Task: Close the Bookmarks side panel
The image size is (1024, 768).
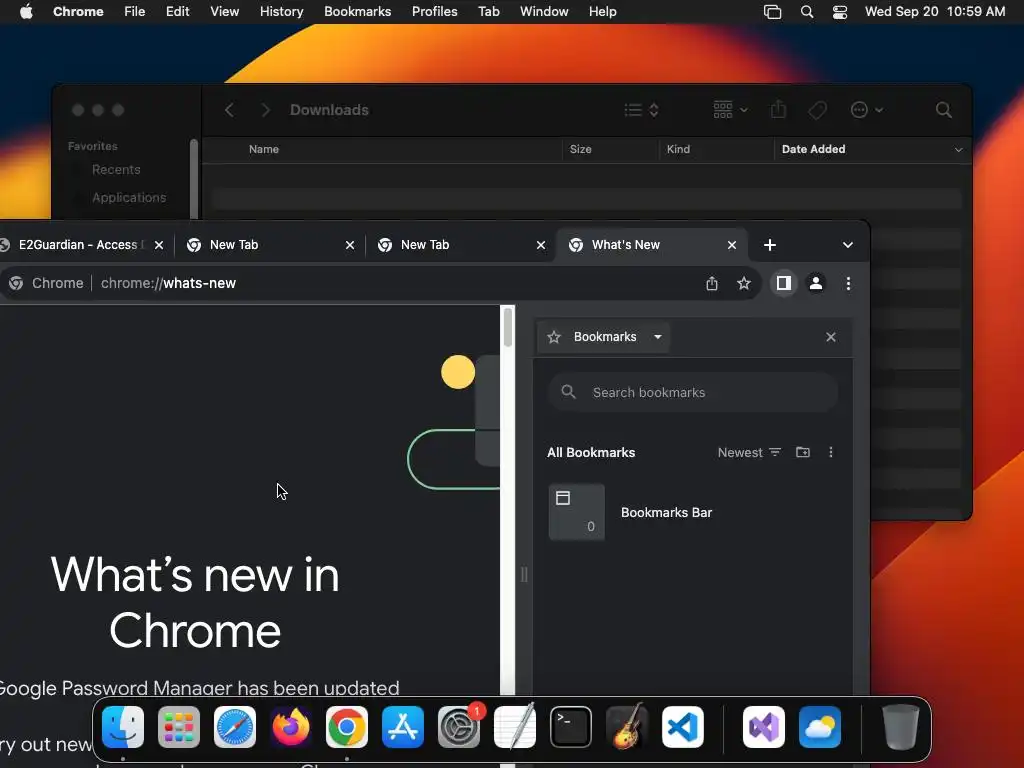Action: (831, 337)
